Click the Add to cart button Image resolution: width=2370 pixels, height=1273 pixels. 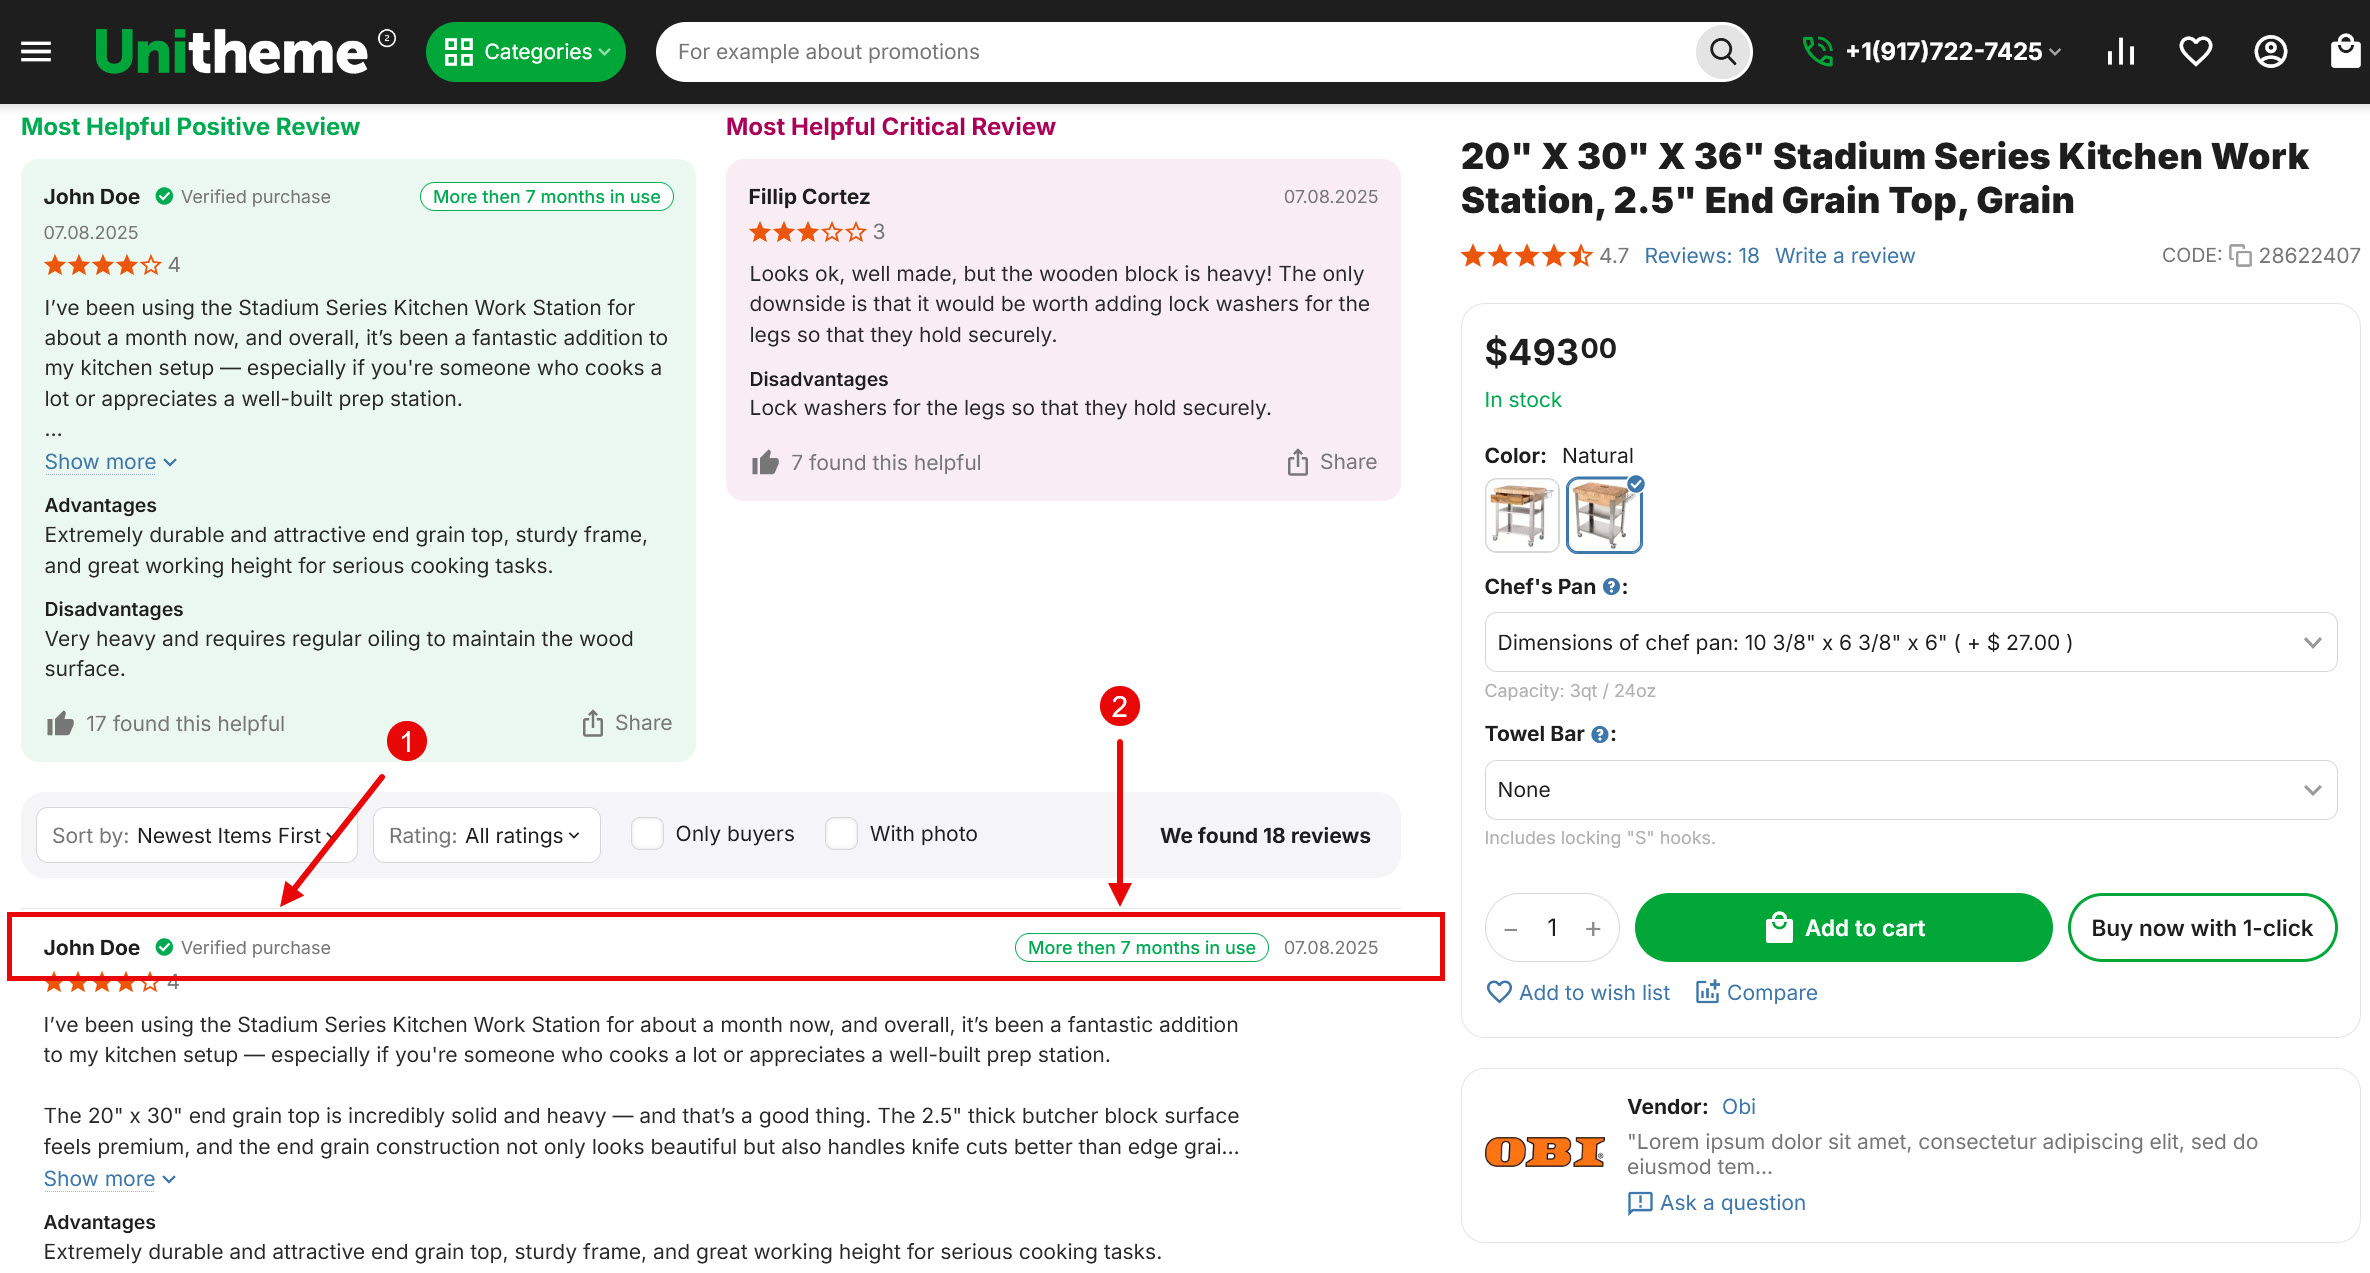click(x=1843, y=928)
